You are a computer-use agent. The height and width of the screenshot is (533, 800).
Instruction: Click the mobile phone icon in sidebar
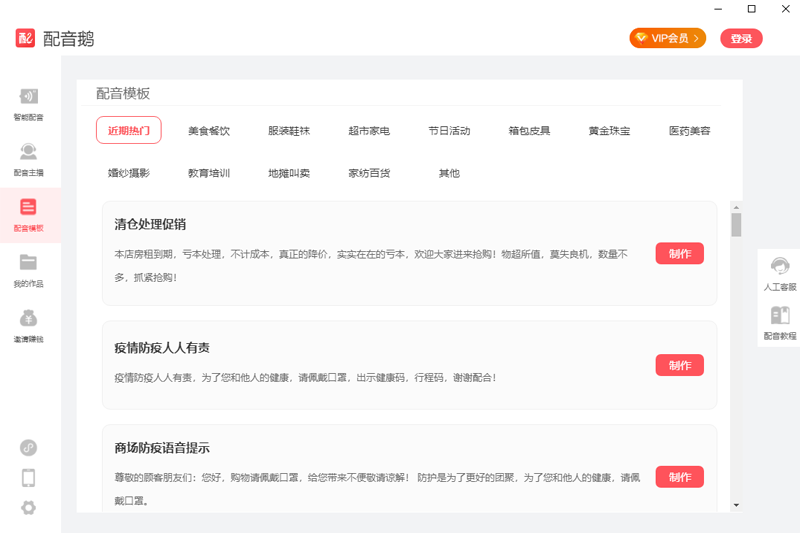(x=28, y=477)
